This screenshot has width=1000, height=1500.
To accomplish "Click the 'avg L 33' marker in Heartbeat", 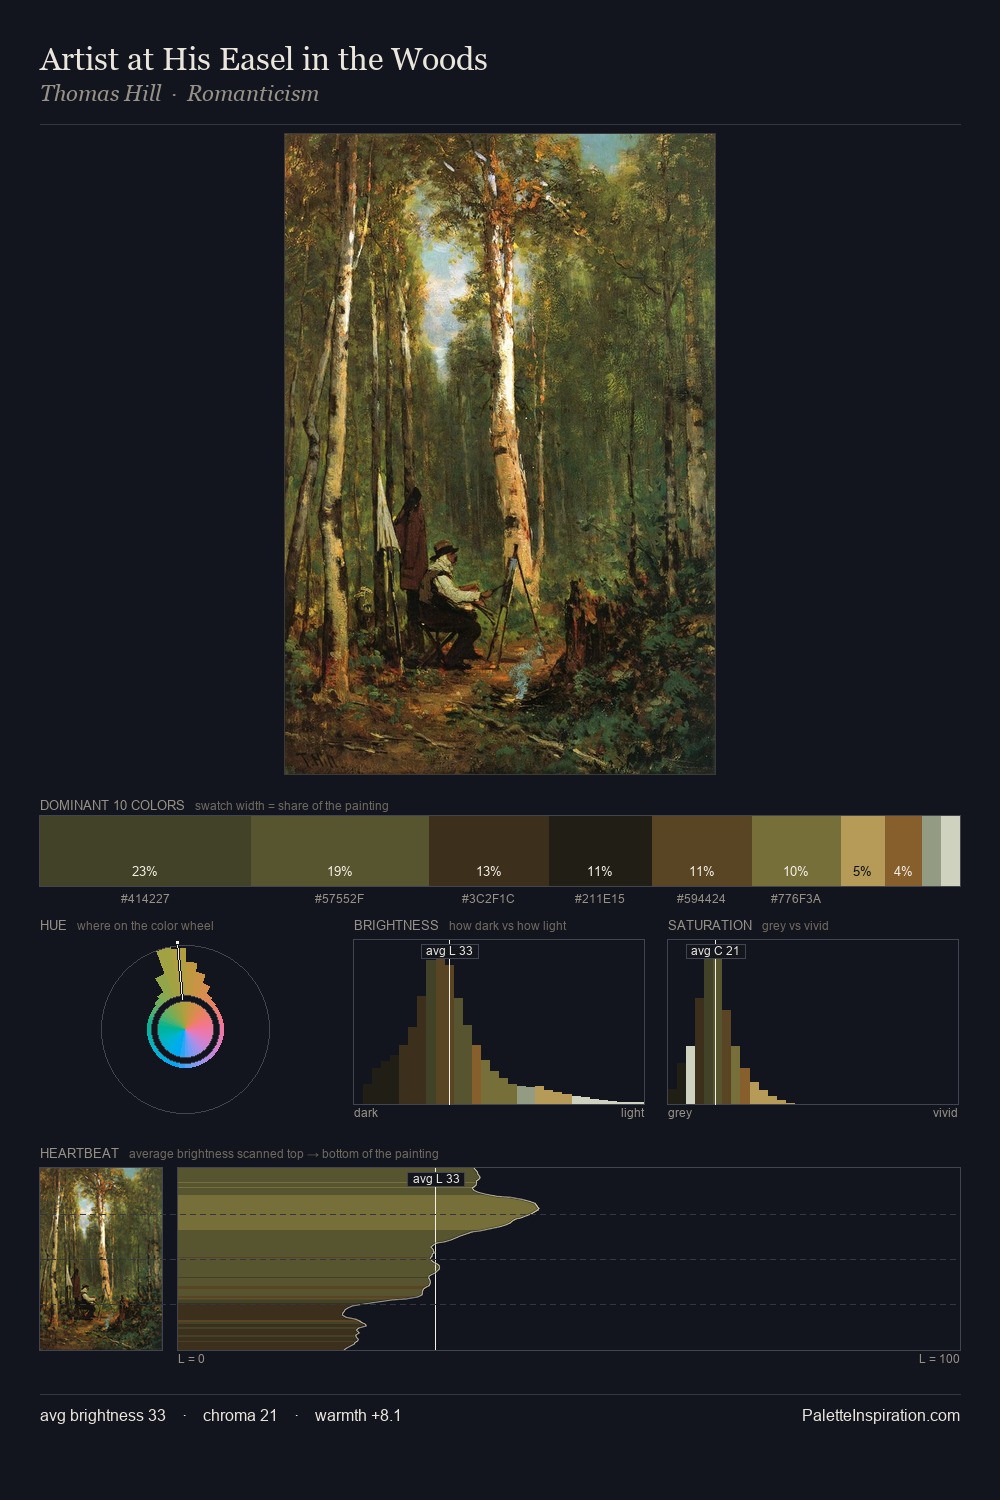I will [x=436, y=1179].
